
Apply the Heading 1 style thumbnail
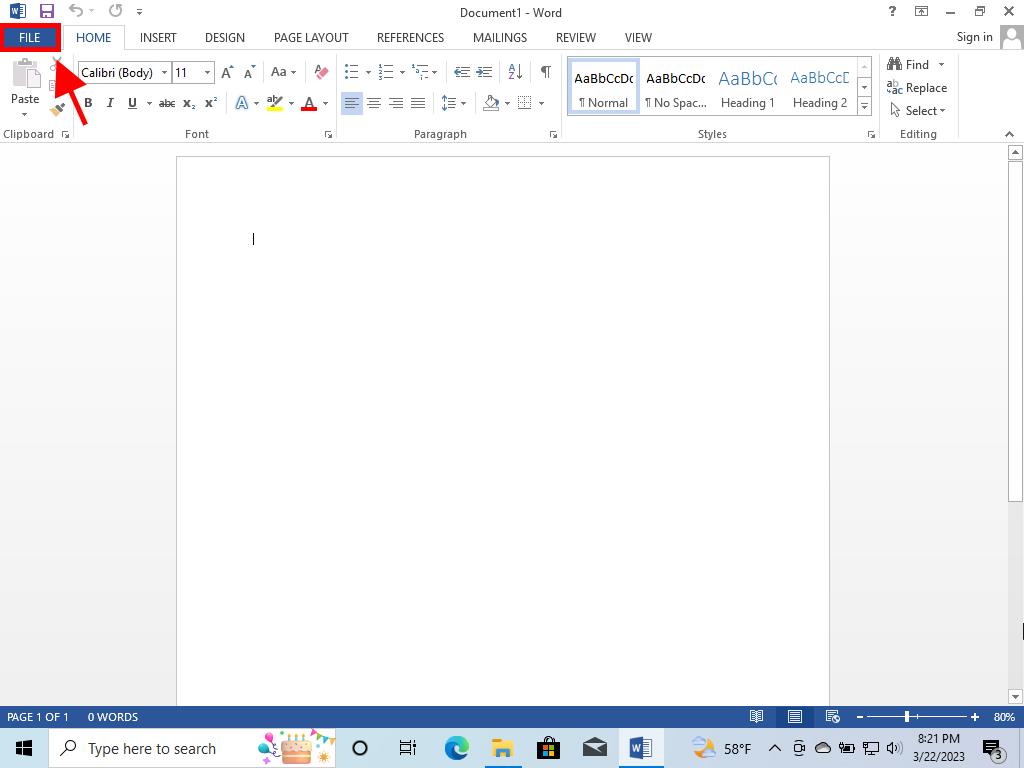[747, 88]
